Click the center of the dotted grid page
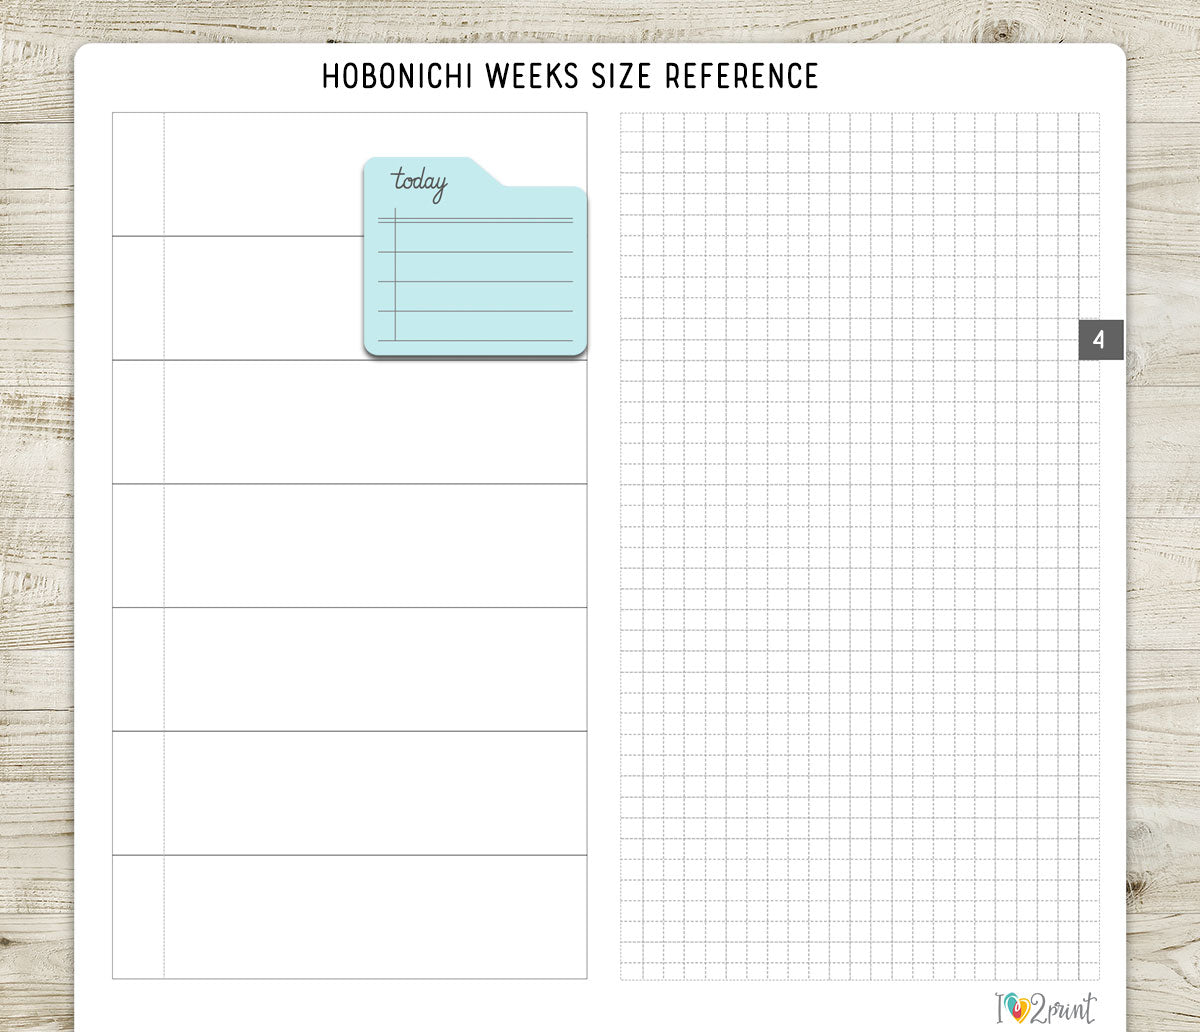The height and width of the screenshot is (1032, 1200). click(x=859, y=546)
